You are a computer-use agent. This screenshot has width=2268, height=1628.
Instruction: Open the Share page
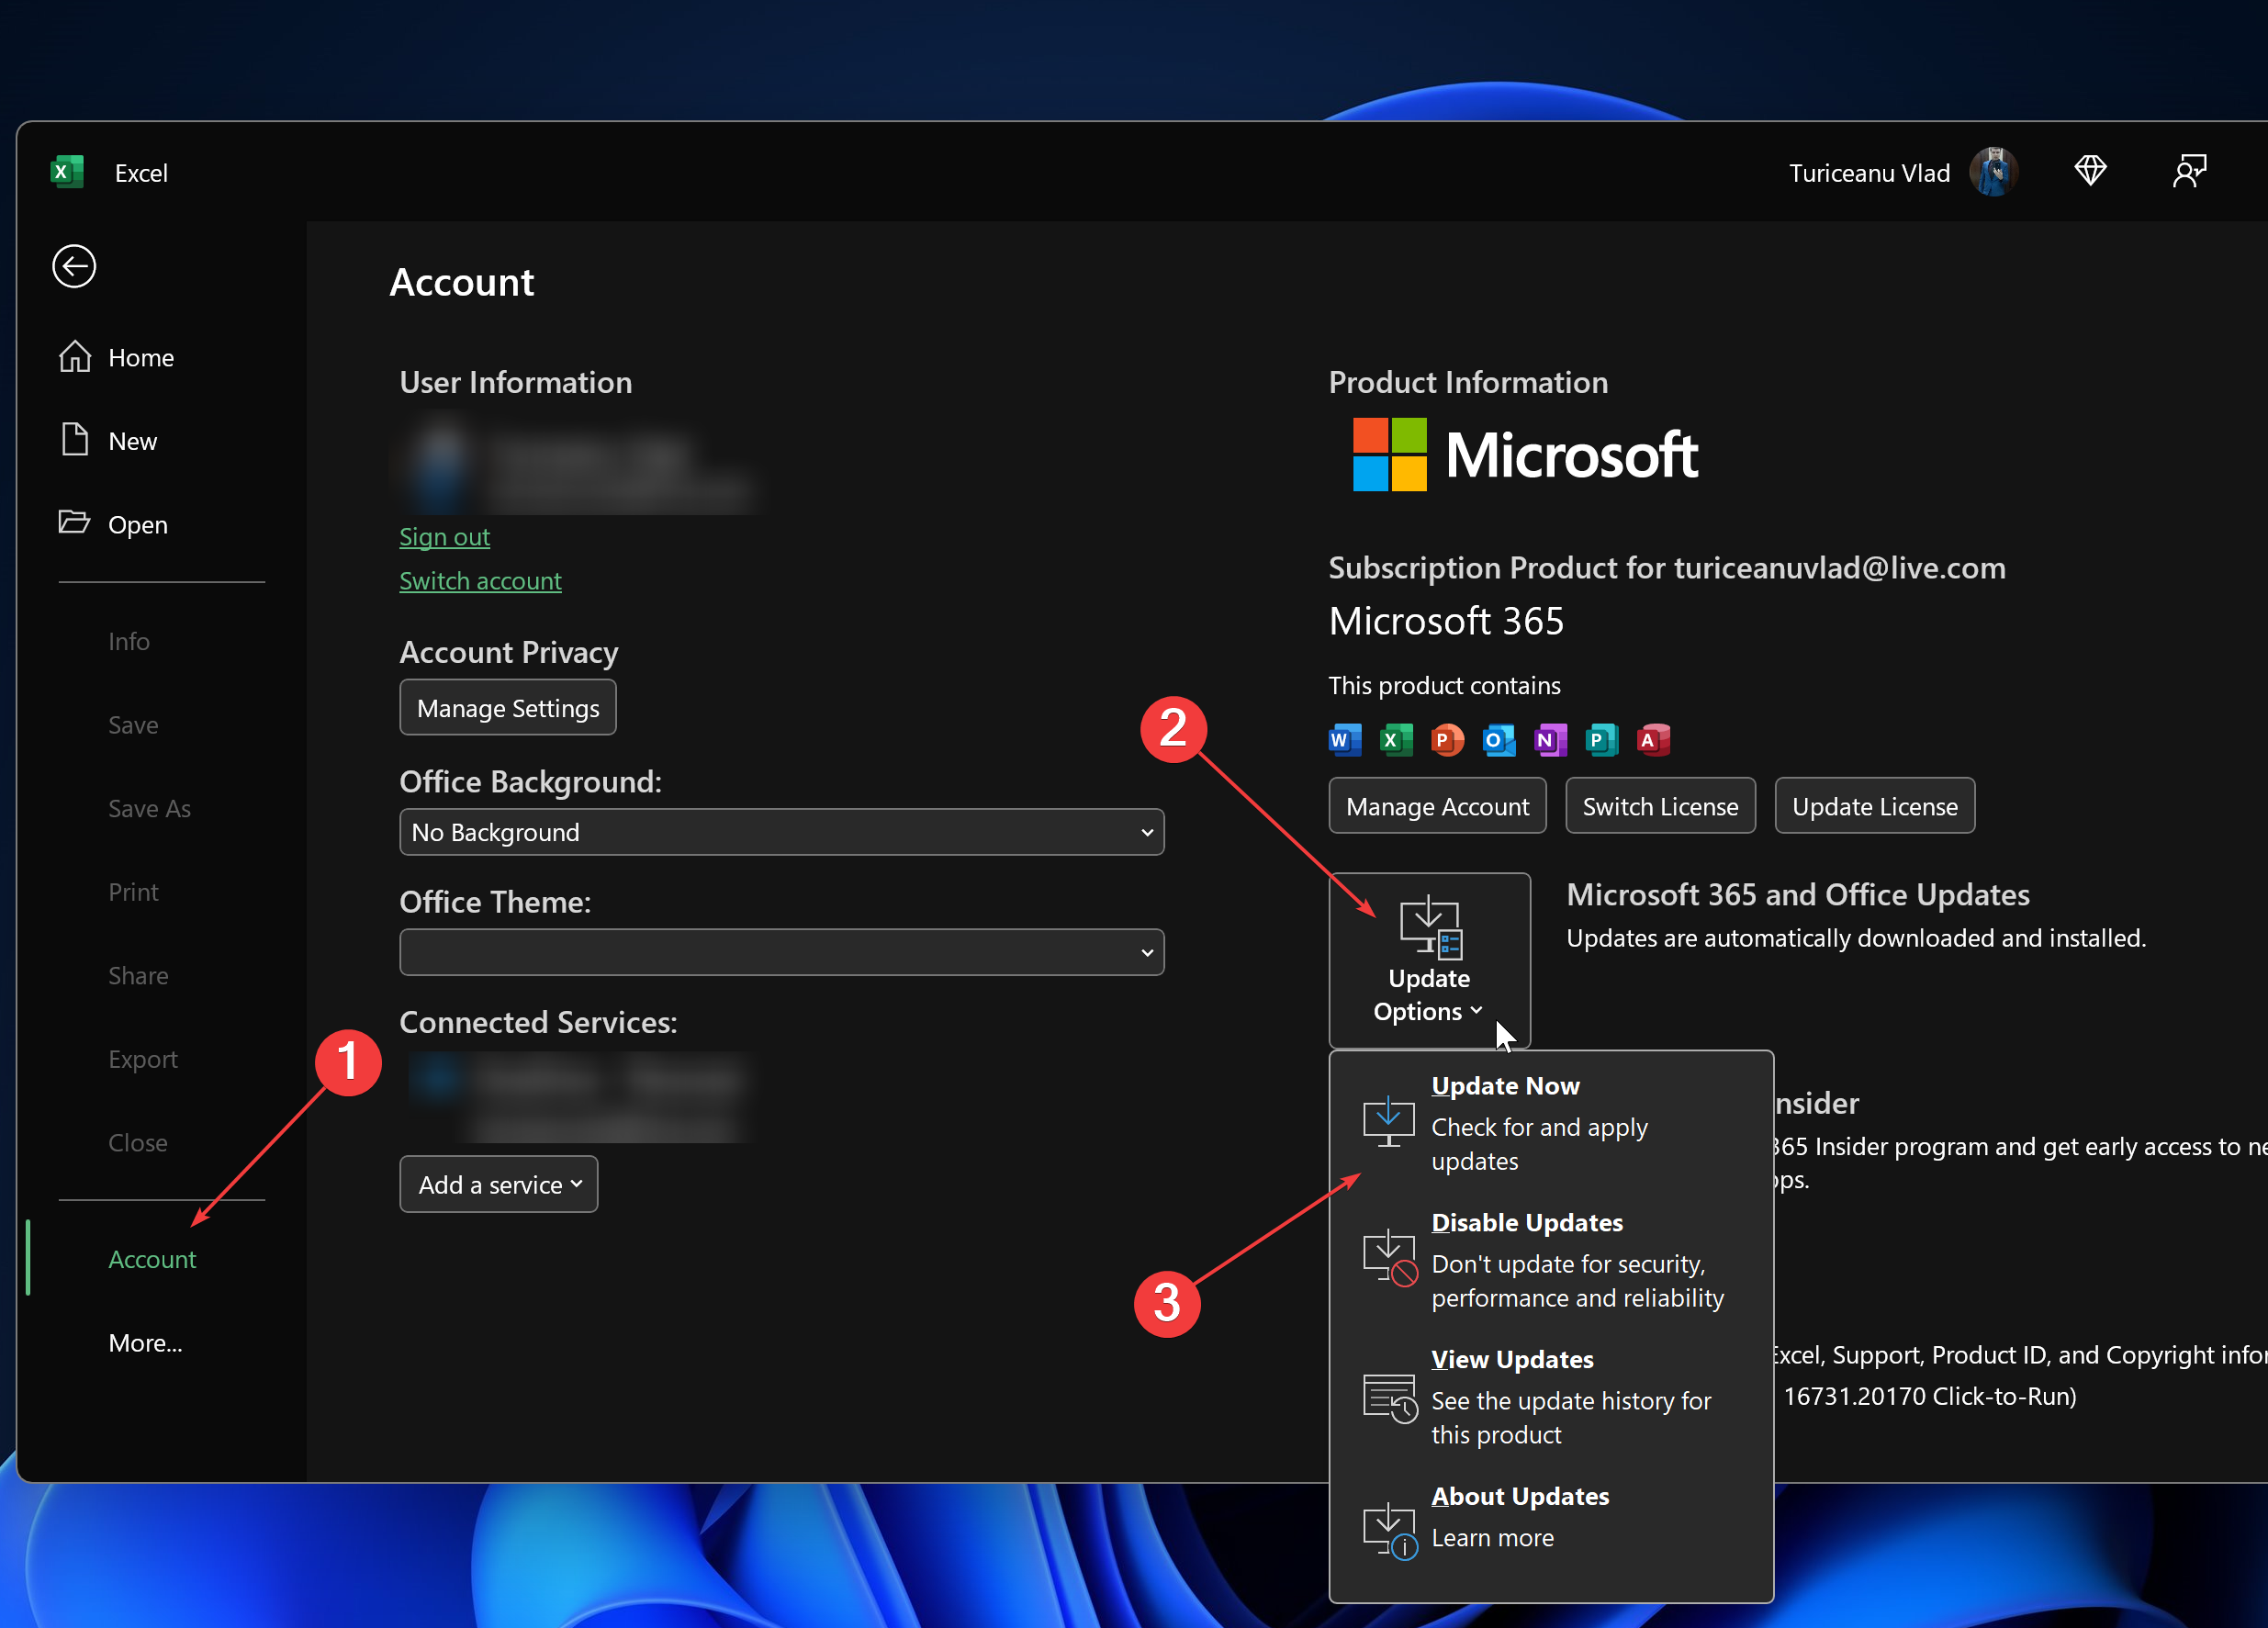coord(138,975)
